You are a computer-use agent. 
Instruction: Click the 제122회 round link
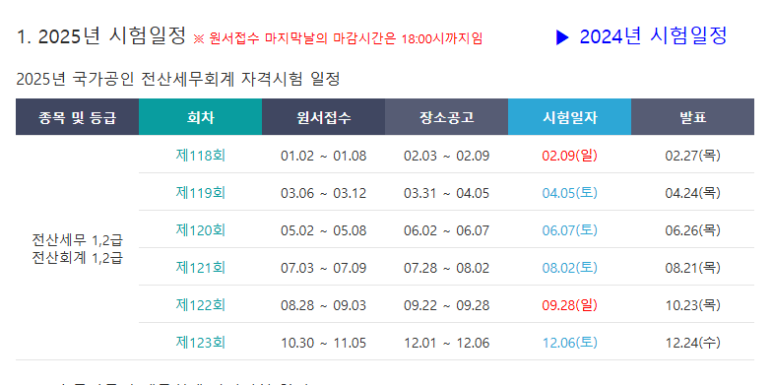click(200, 305)
